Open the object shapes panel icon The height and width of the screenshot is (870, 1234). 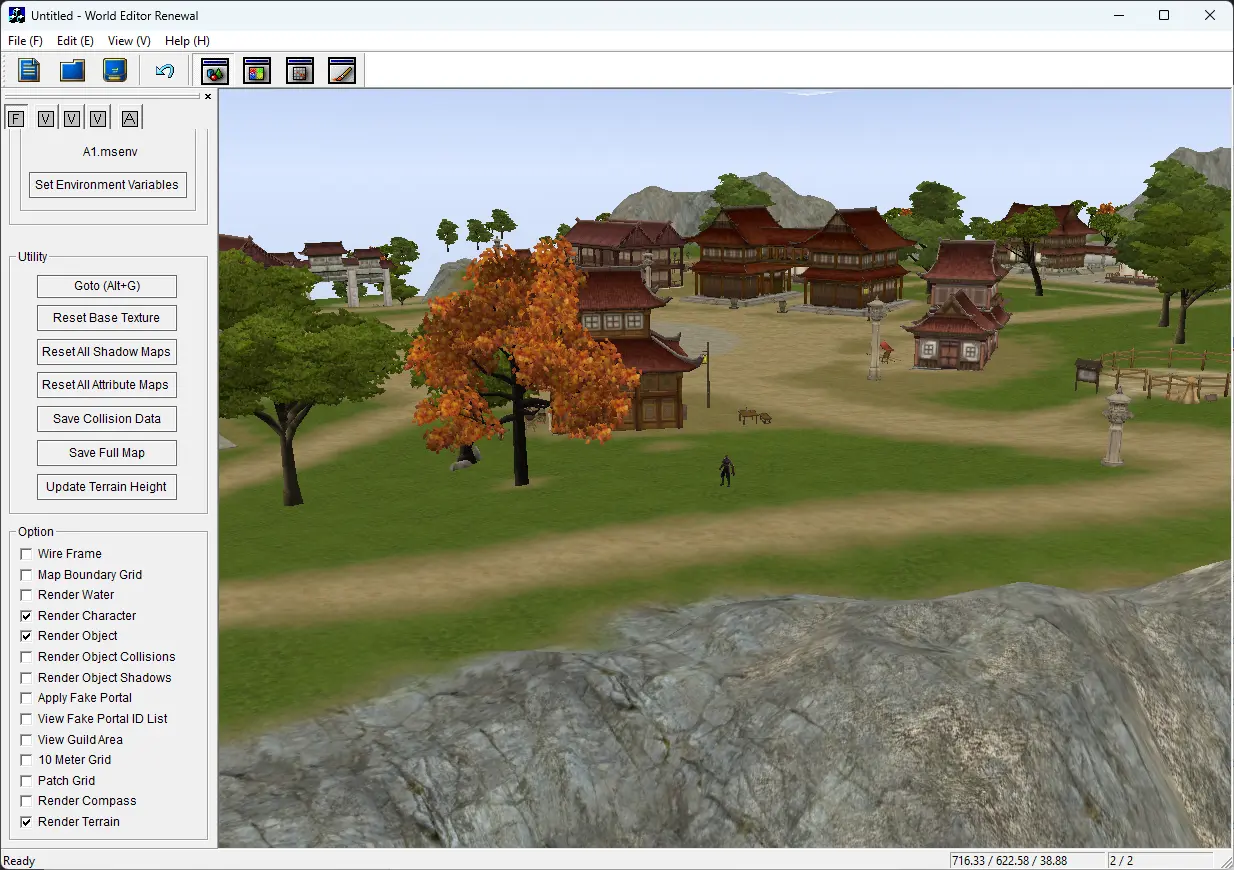(x=215, y=70)
